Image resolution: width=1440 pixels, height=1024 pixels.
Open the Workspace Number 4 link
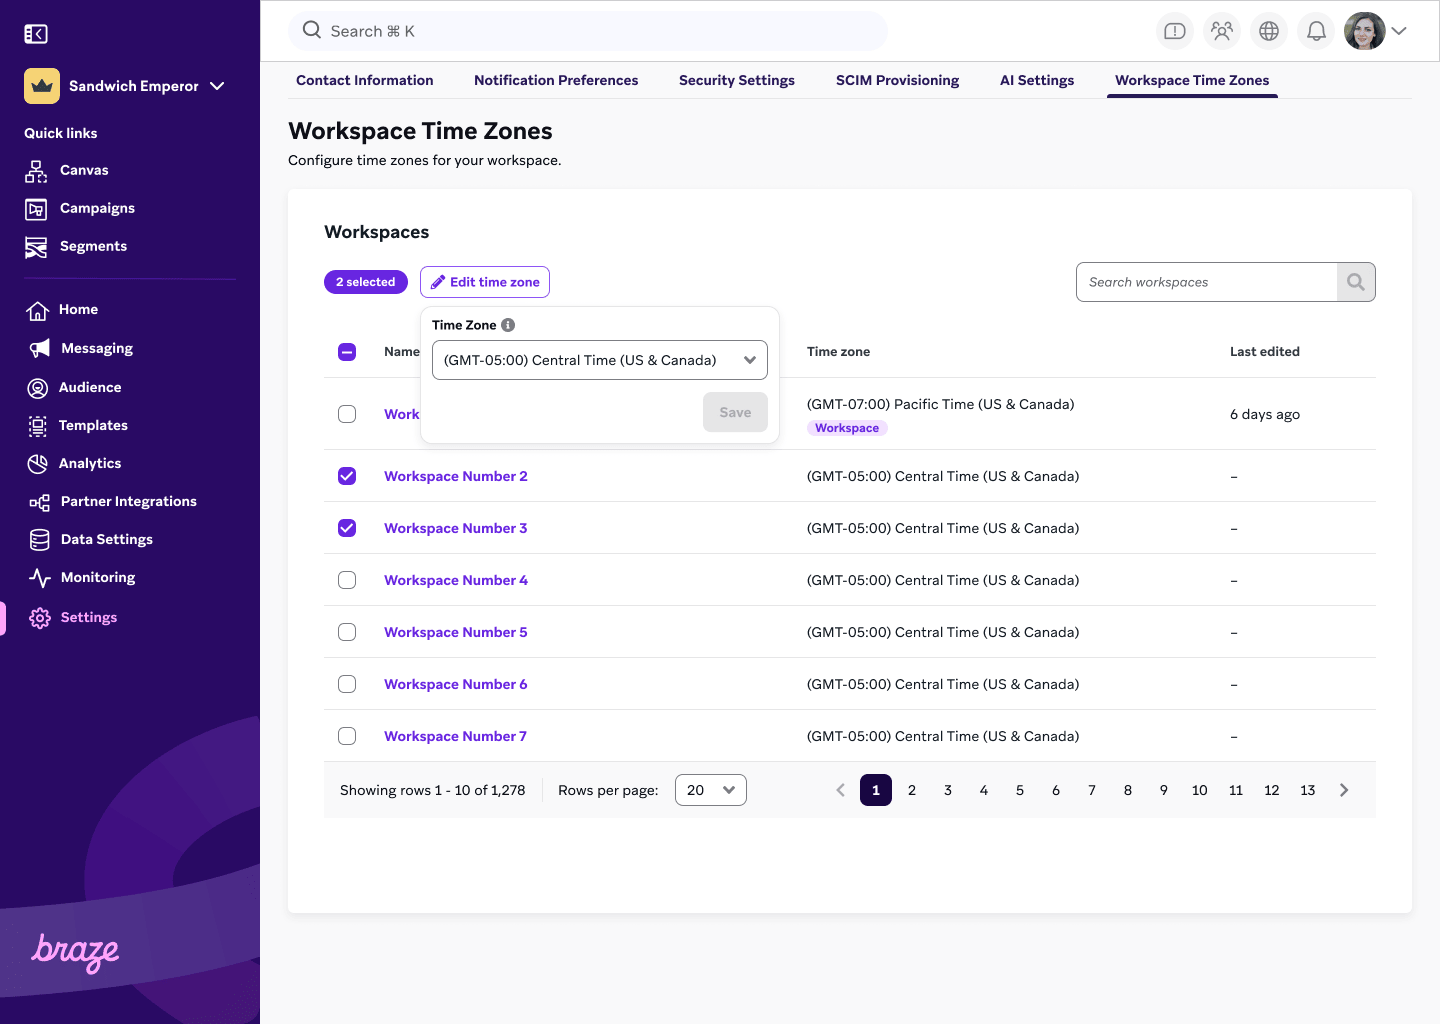tap(455, 580)
